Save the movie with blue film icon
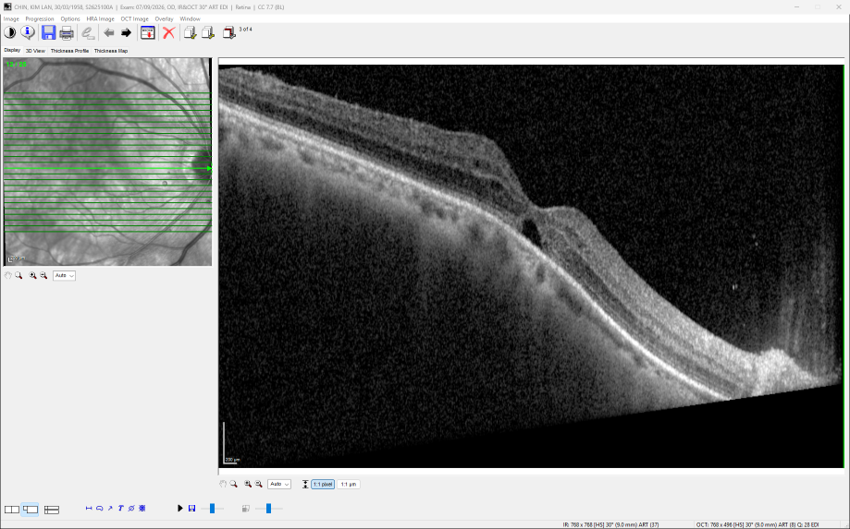The height and width of the screenshot is (529, 850). tap(192, 508)
